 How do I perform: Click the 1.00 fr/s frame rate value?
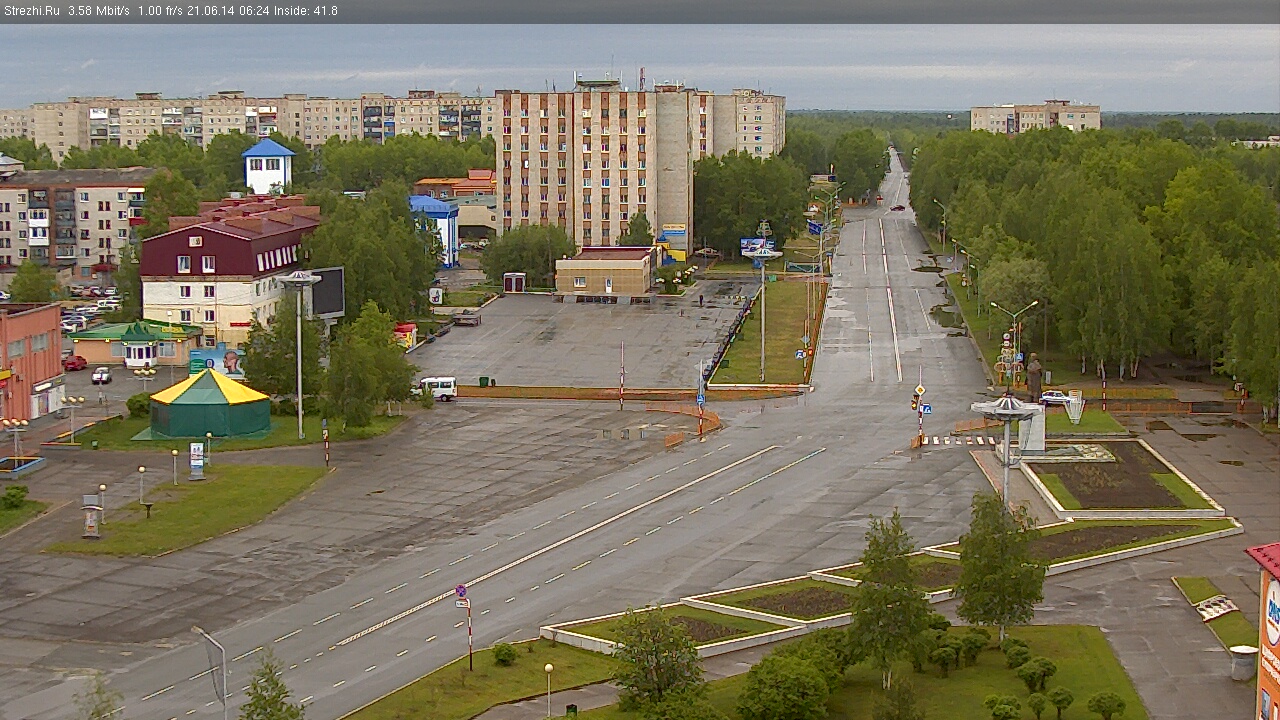[x=162, y=11]
